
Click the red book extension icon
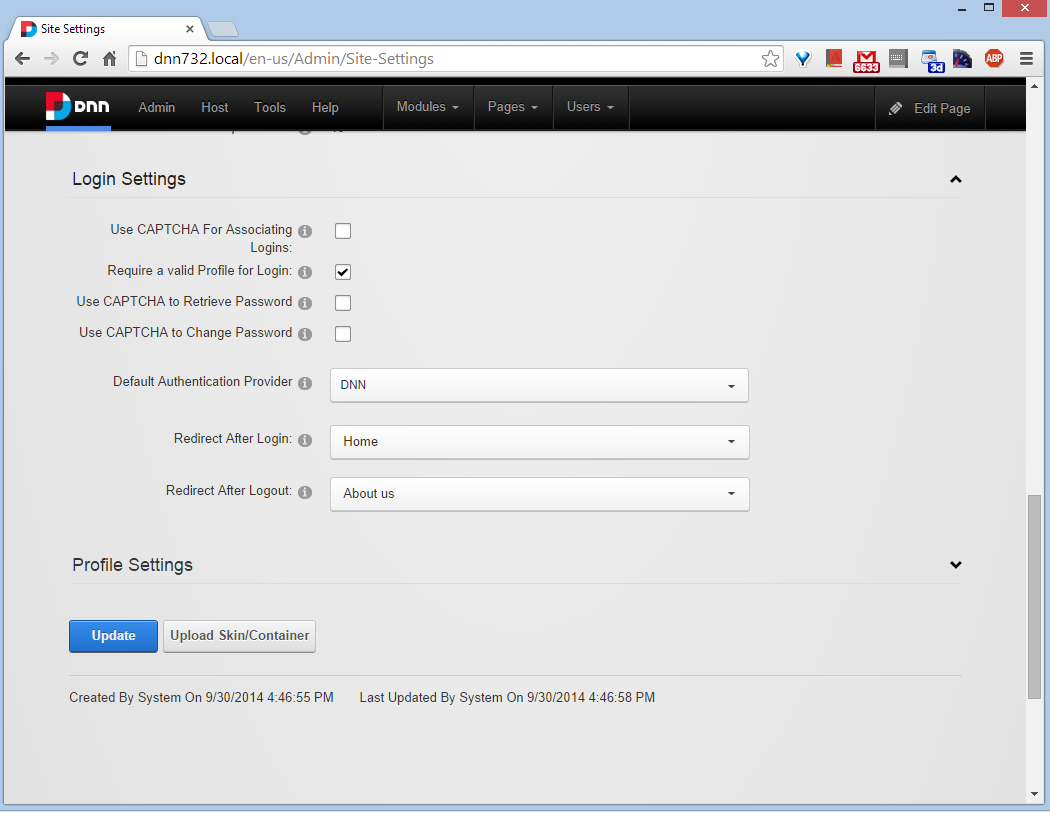coord(834,59)
